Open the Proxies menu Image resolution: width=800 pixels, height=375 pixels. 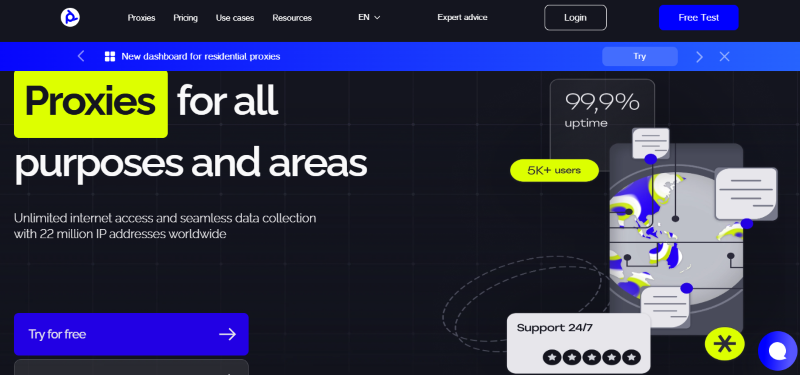click(x=141, y=18)
